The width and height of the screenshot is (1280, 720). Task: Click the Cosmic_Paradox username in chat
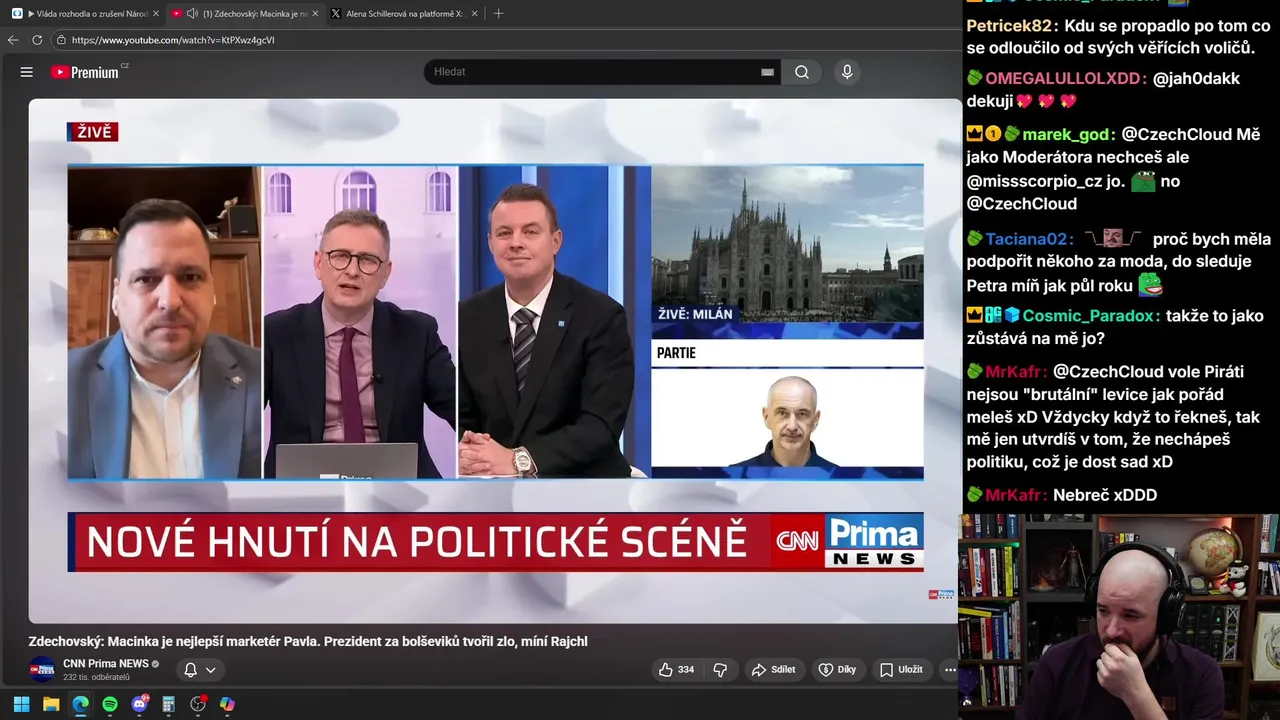[1088, 316]
